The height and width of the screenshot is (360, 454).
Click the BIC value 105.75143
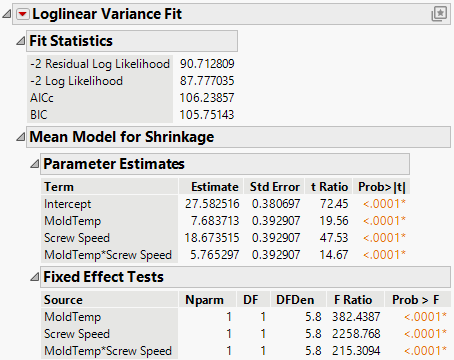[x=207, y=115]
